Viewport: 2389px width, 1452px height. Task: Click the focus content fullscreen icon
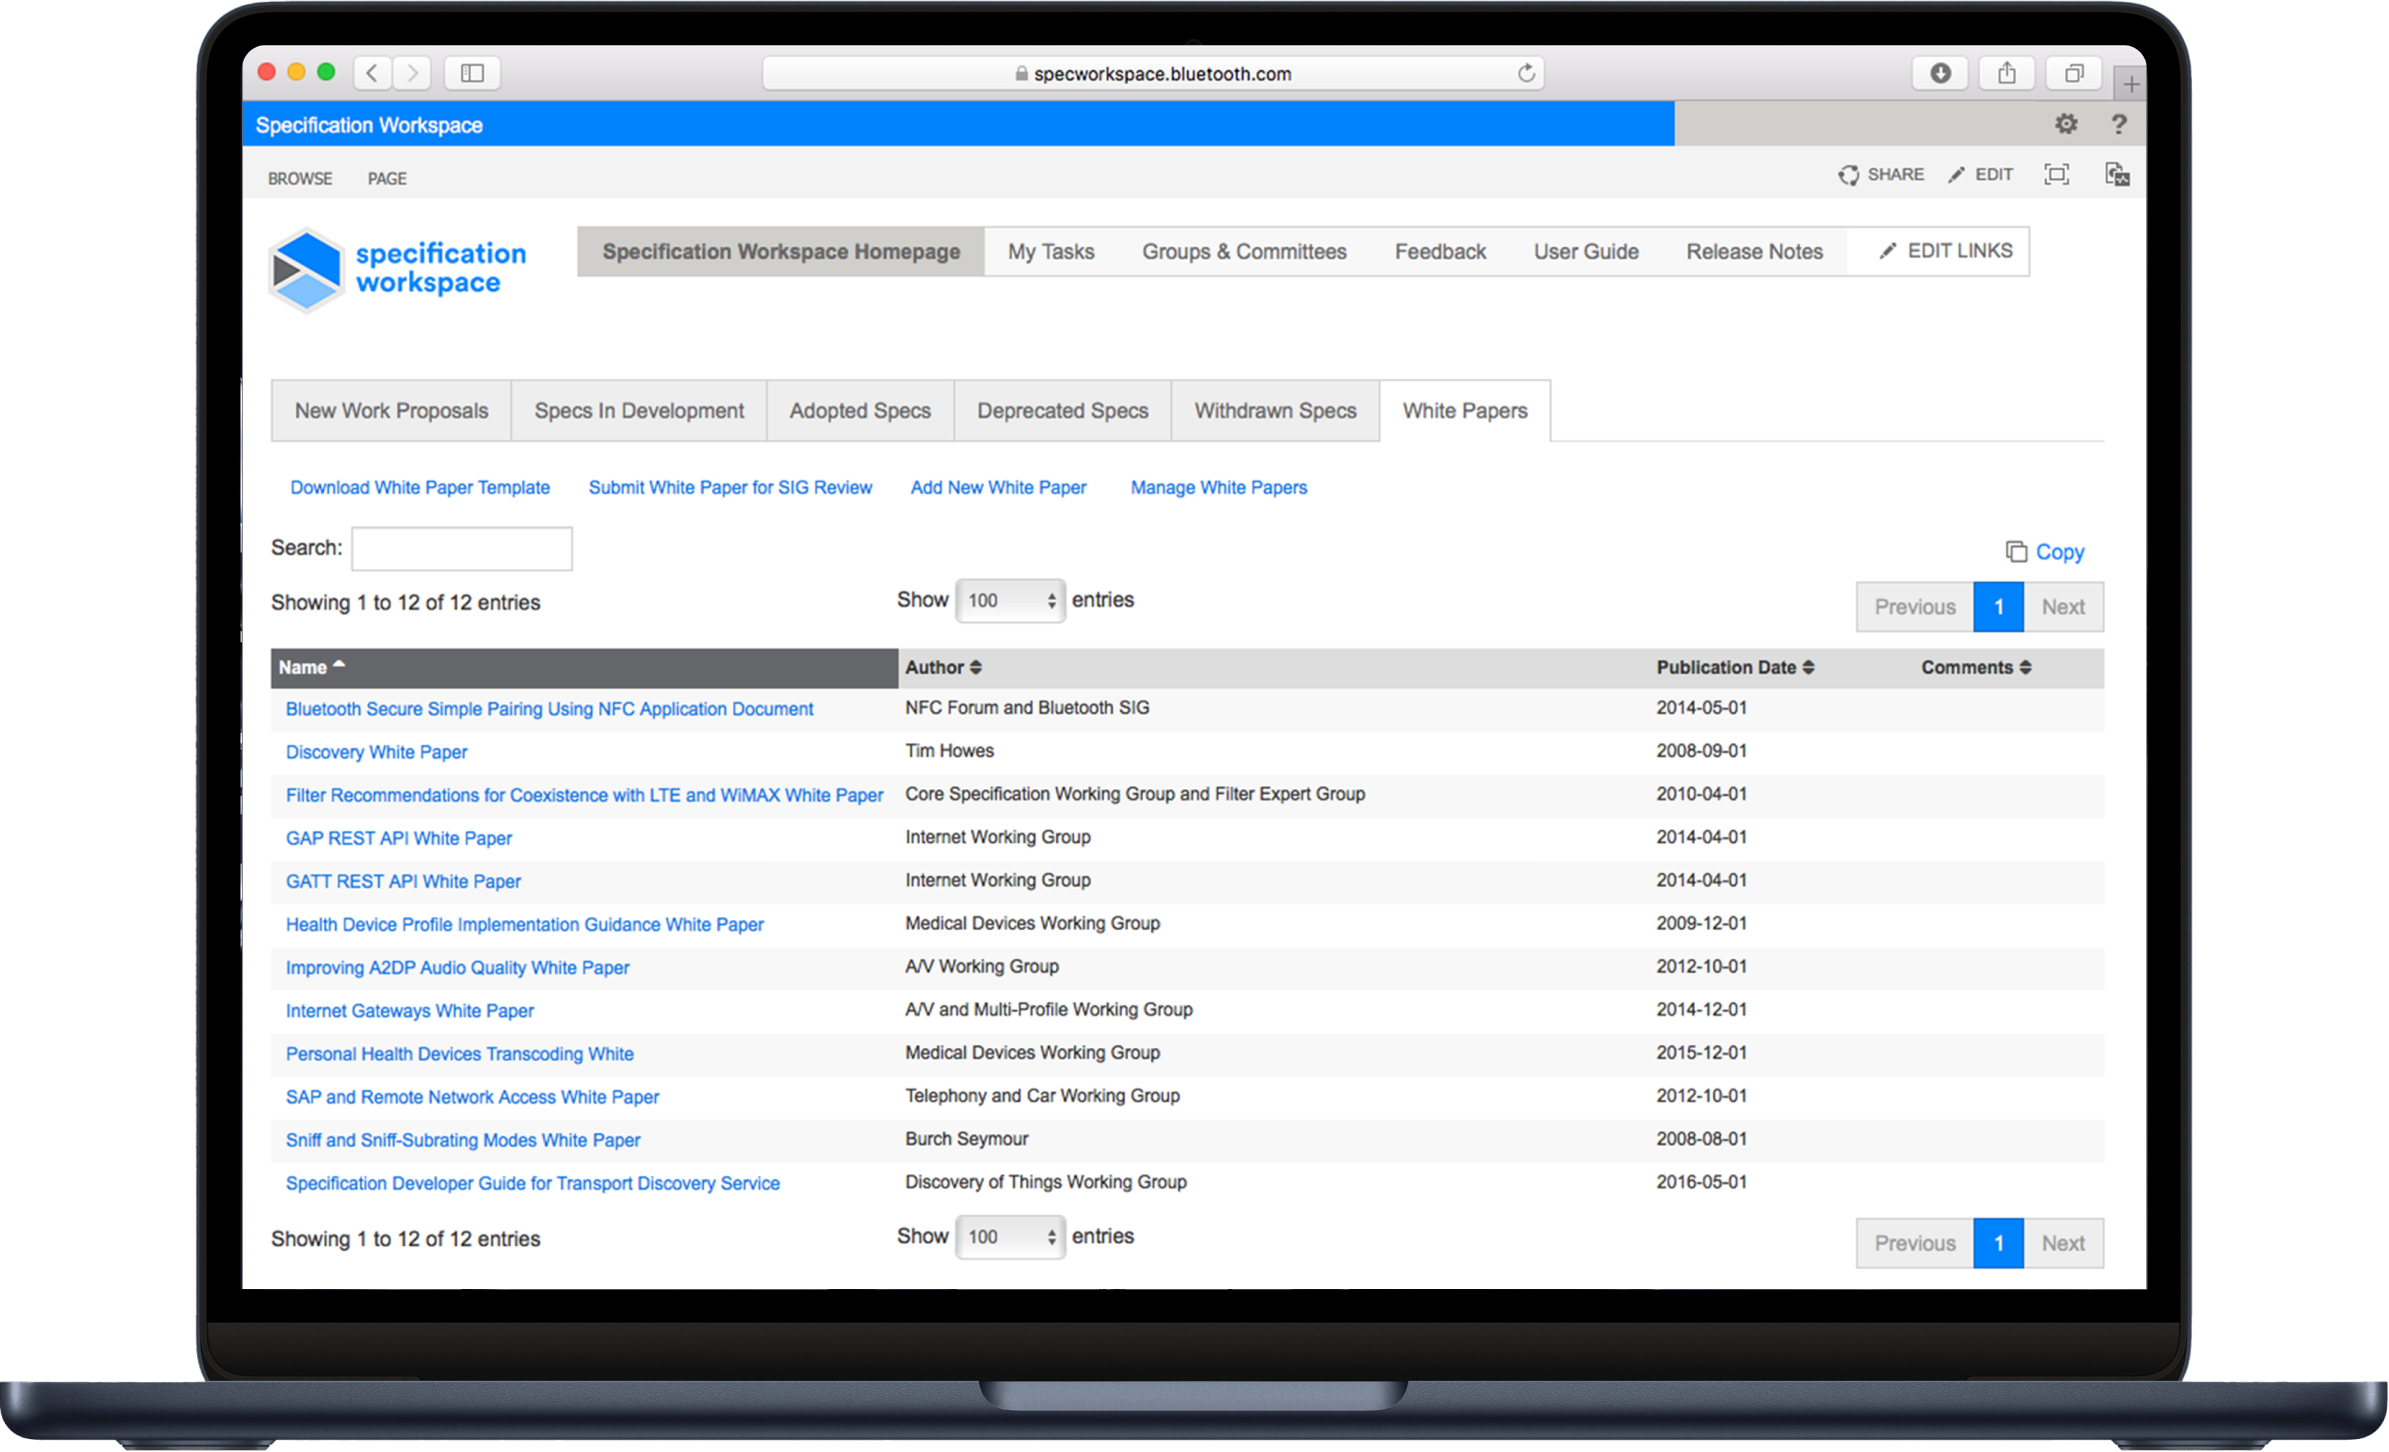(x=2056, y=175)
